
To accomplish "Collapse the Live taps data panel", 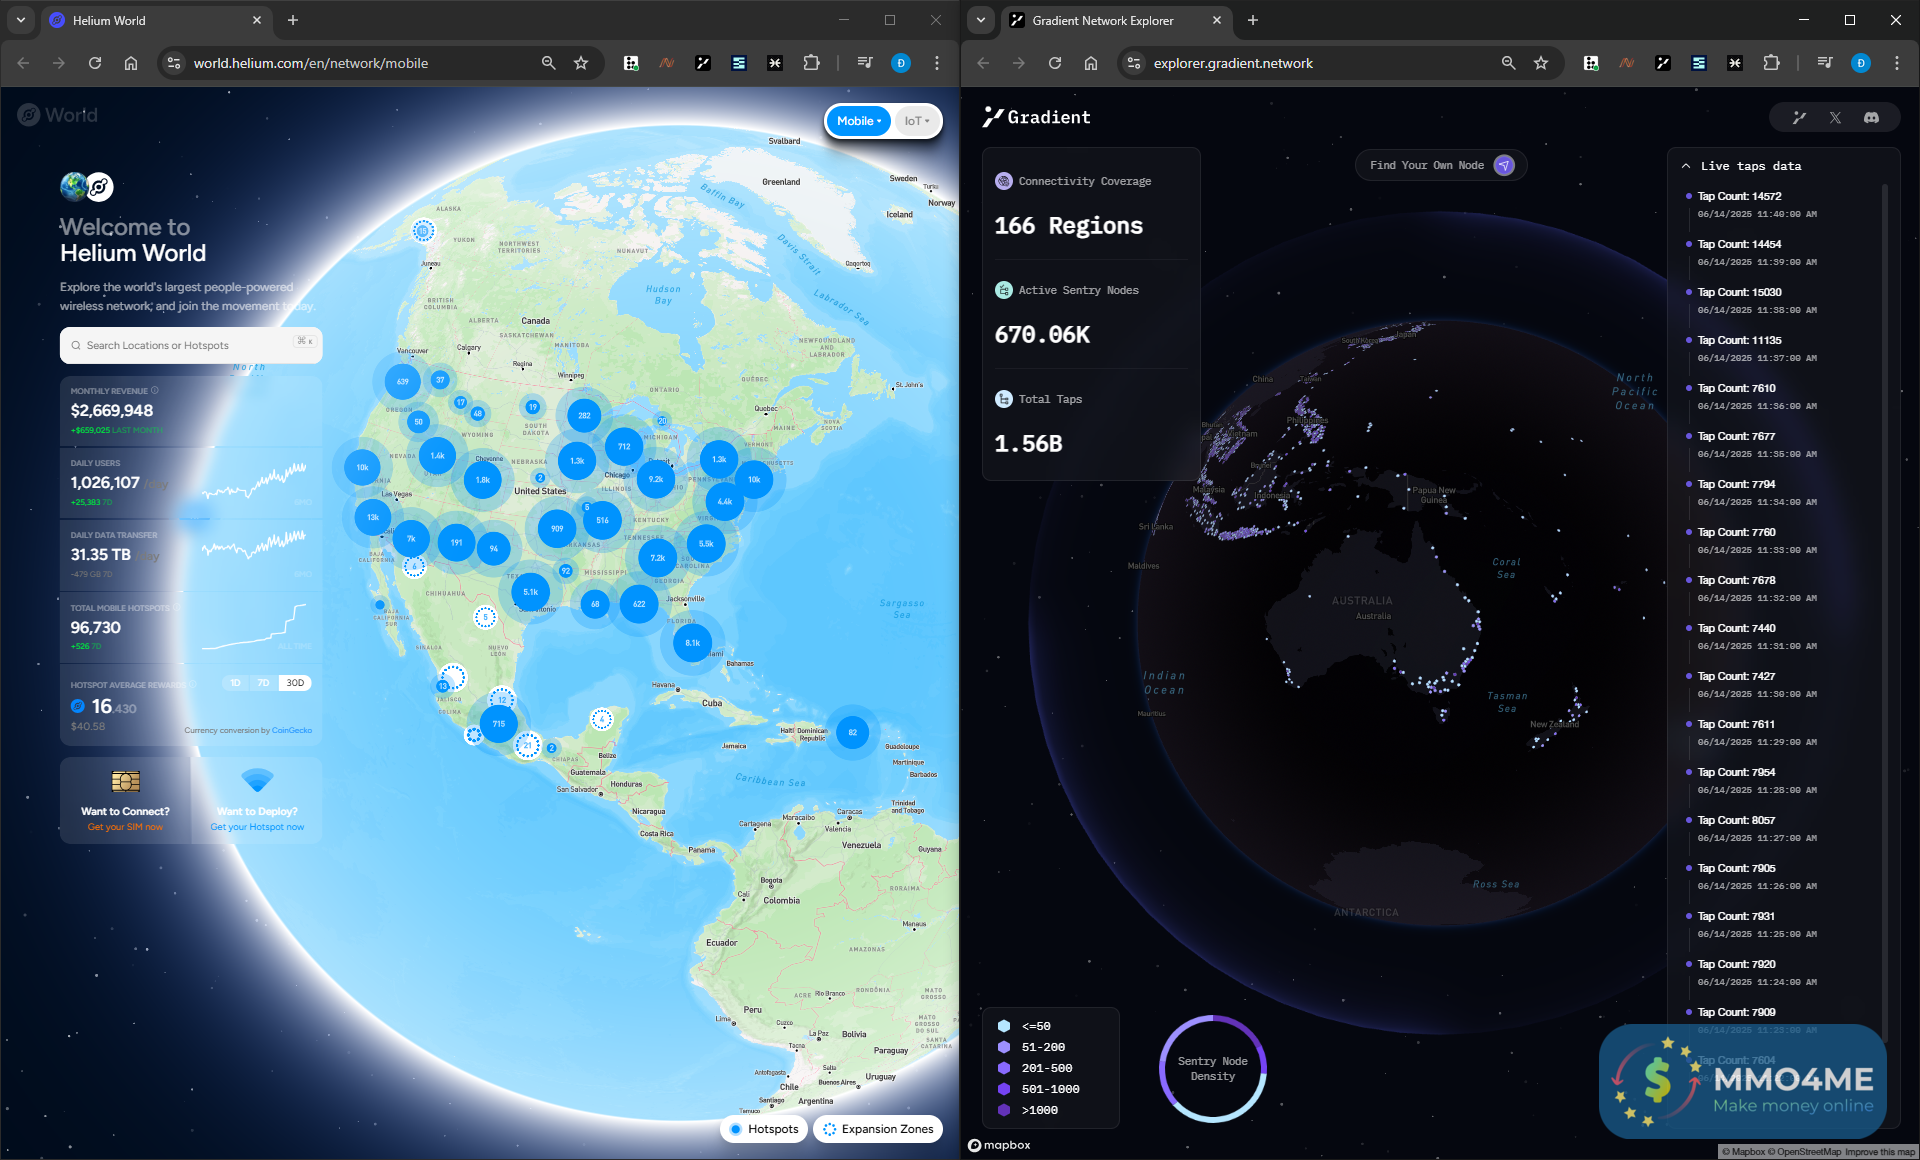I will [1686, 166].
